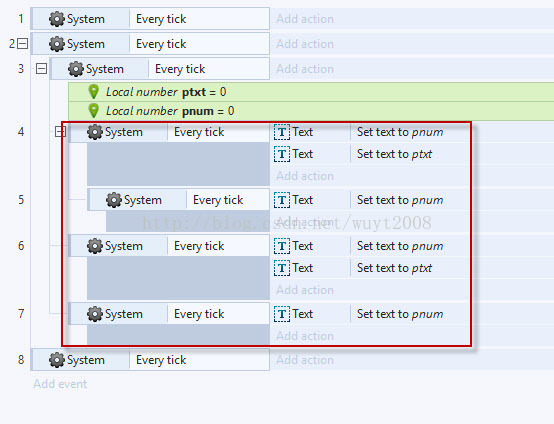Click the System gear icon in event 3

click(76, 69)
